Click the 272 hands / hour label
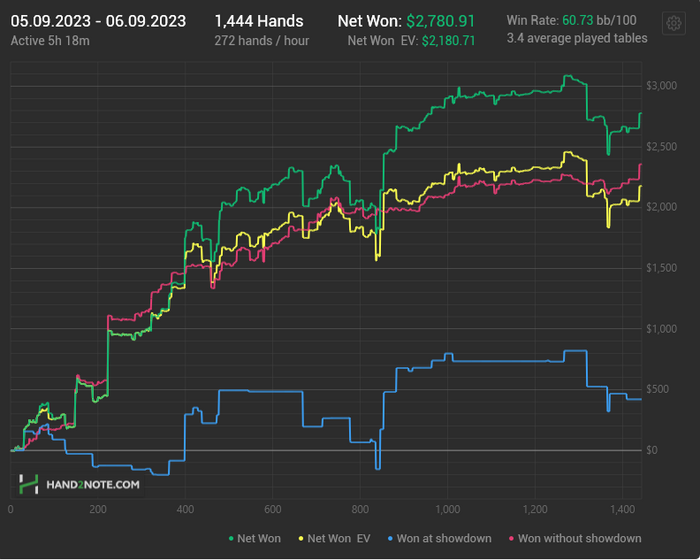 pos(262,41)
